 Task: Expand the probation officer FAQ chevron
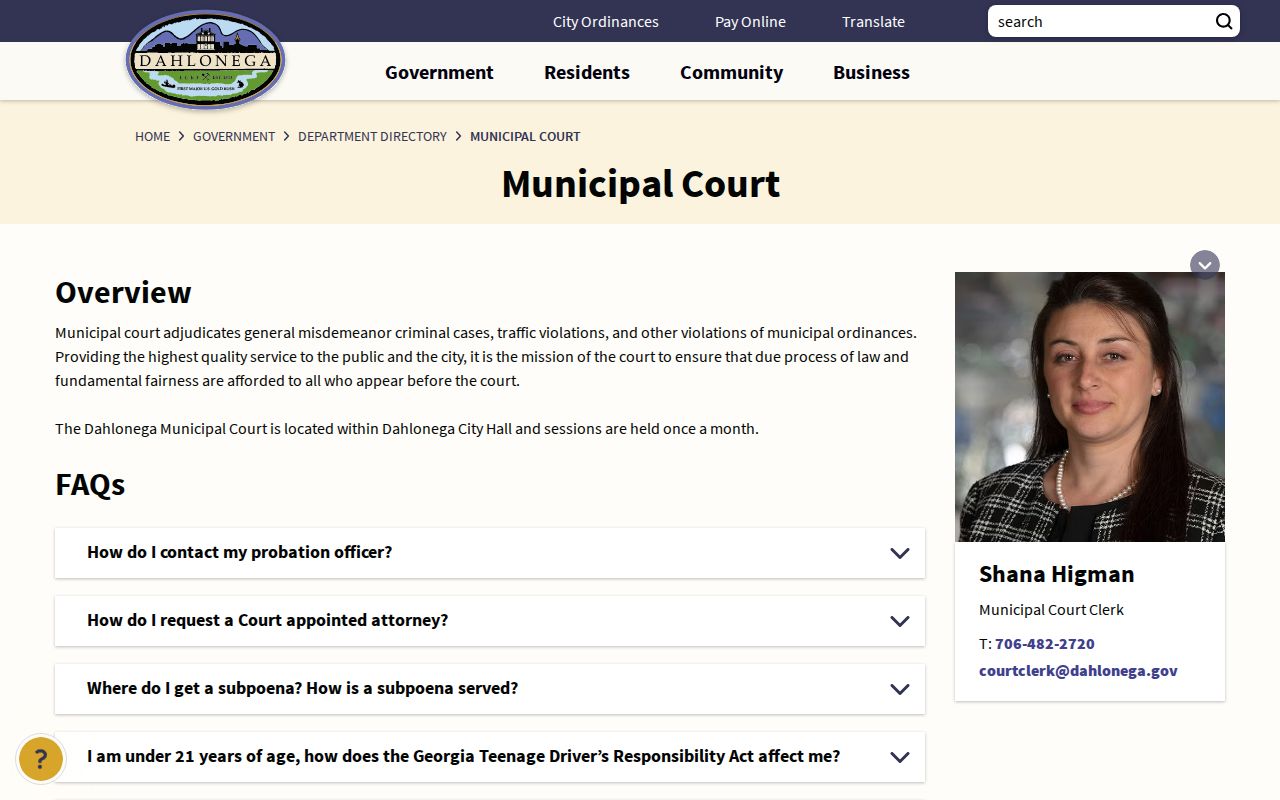[x=900, y=553]
